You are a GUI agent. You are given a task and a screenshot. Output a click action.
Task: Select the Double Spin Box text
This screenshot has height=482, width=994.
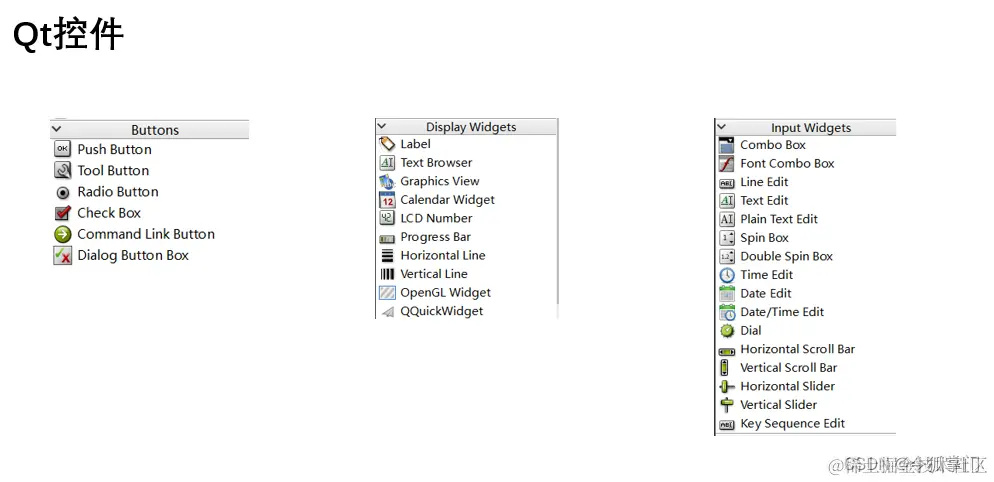(787, 256)
